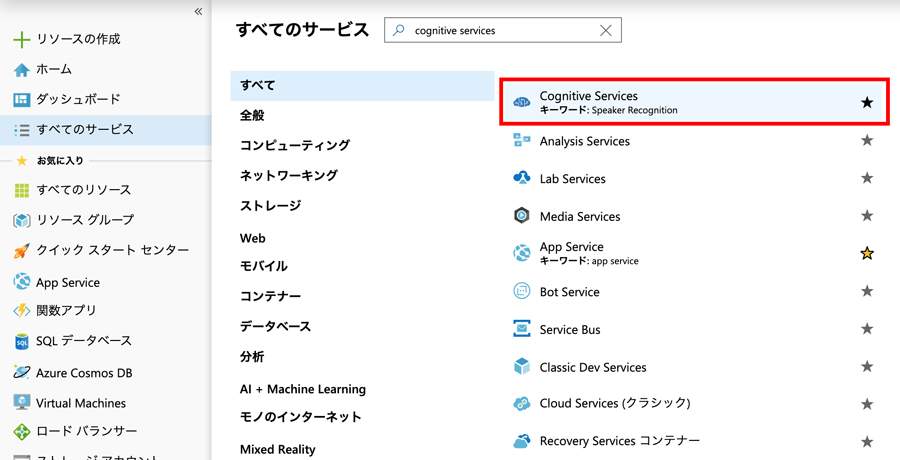The image size is (900, 460).
Task: Toggle favorite star for Media Services
Action: point(867,215)
